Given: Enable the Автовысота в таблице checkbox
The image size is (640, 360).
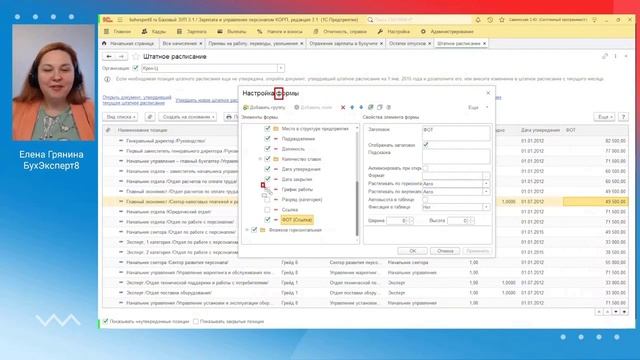Looking at the screenshot, I should [426, 200].
